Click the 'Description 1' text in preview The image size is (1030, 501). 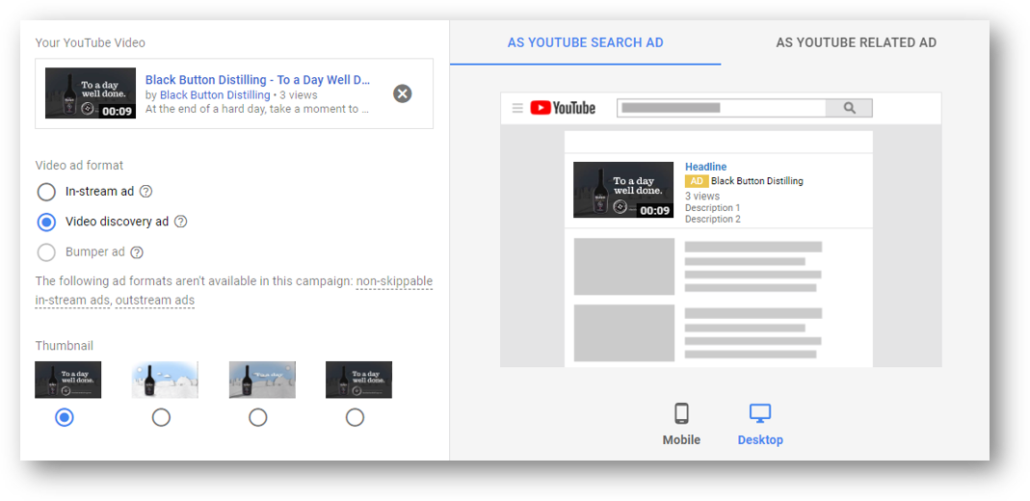point(713,207)
